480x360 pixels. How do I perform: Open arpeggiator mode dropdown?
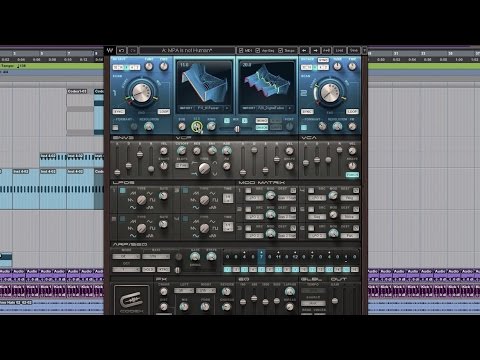click(126, 256)
